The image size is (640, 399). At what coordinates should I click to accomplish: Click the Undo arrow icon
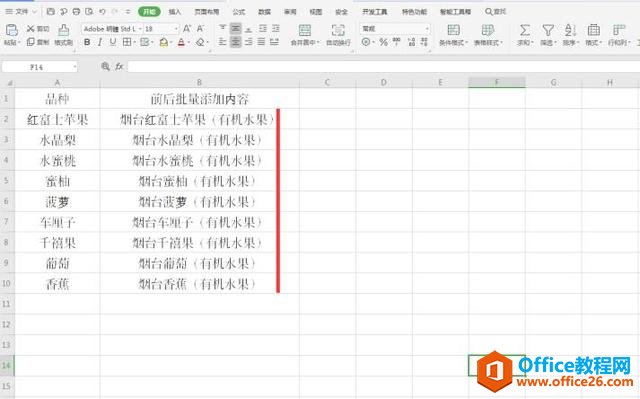[x=102, y=11]
